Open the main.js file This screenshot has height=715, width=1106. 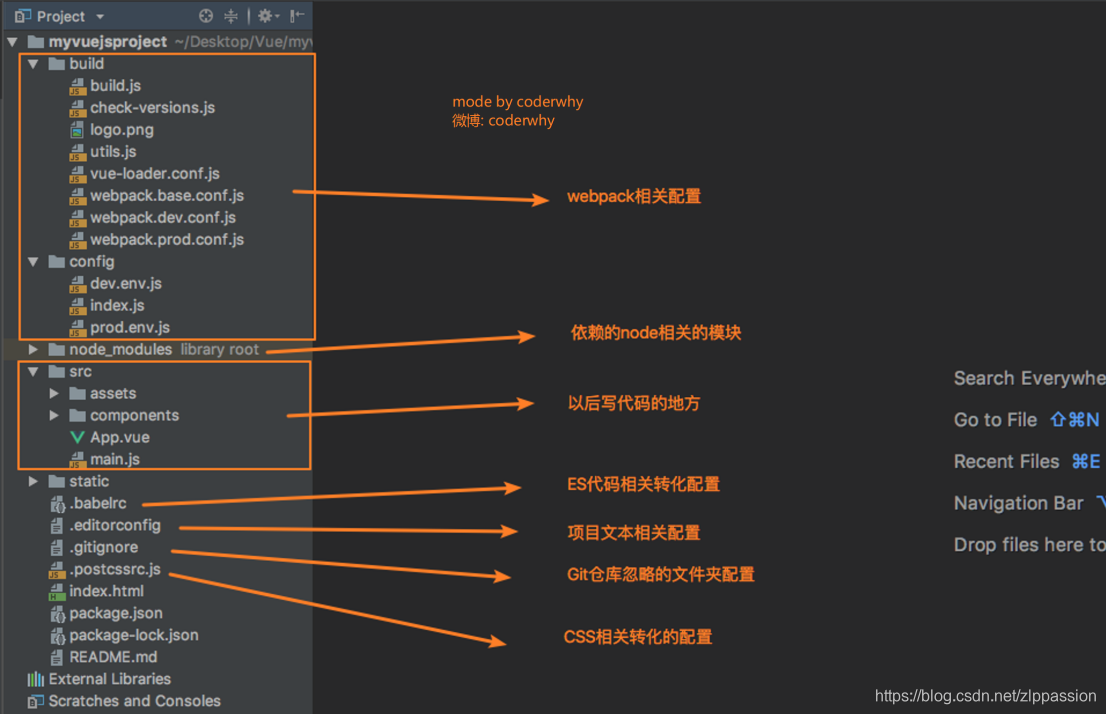[110, 459]
